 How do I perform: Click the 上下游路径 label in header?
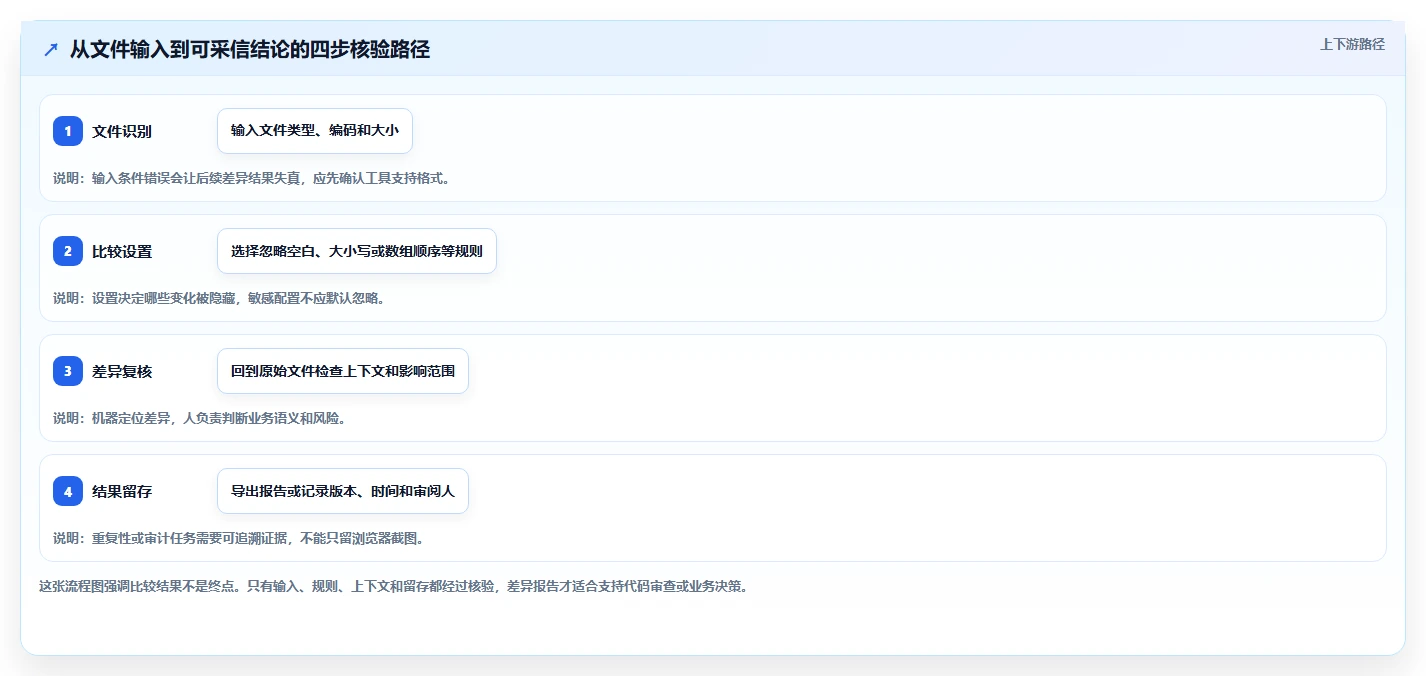click(x=1352, y=44)
